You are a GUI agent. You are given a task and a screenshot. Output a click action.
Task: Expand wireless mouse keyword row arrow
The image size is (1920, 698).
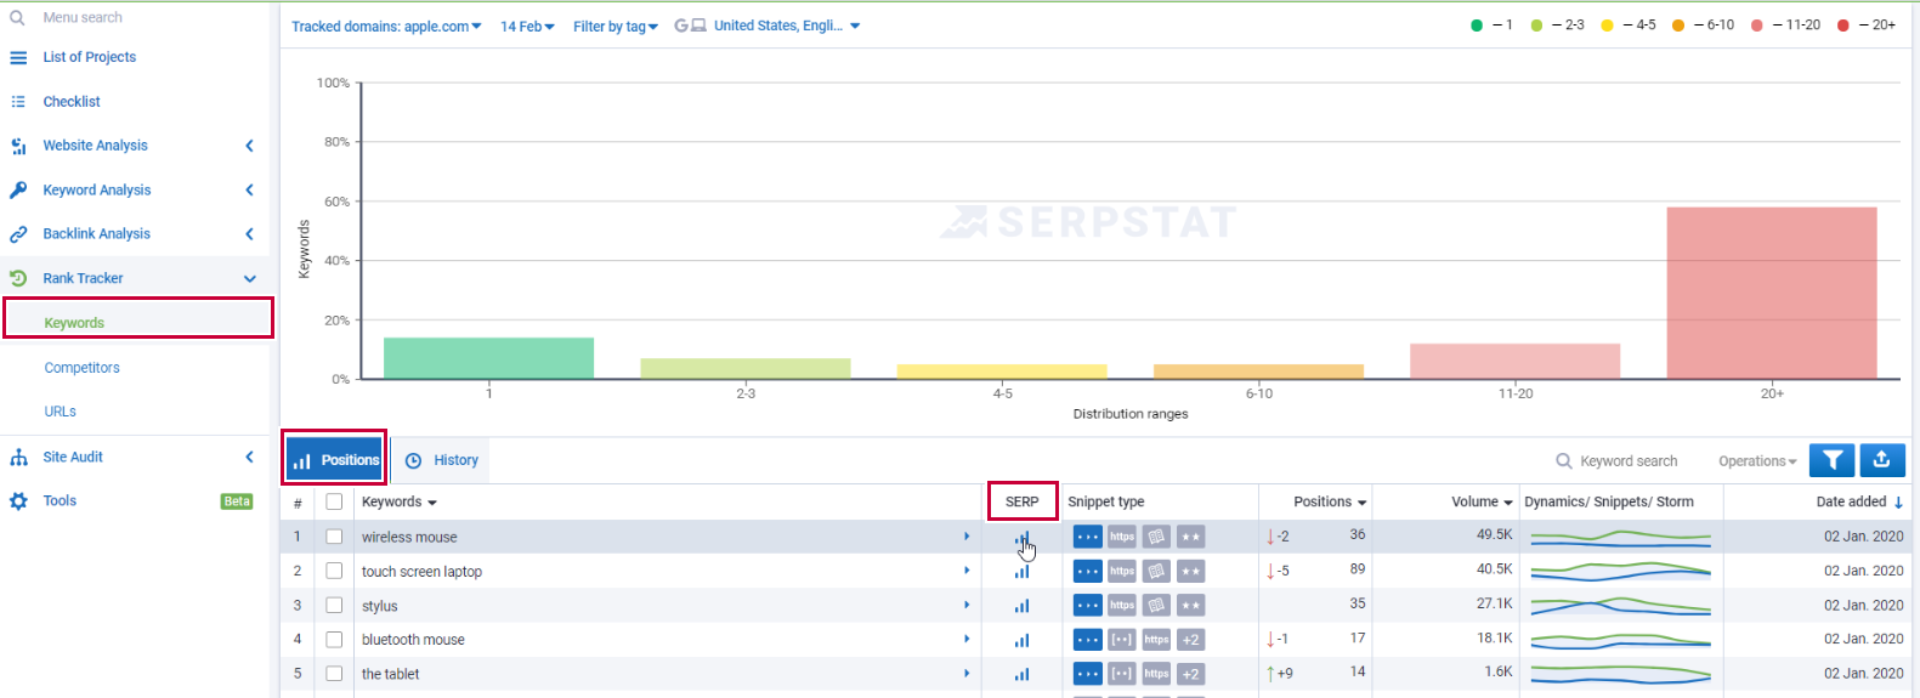click(966, 537)
